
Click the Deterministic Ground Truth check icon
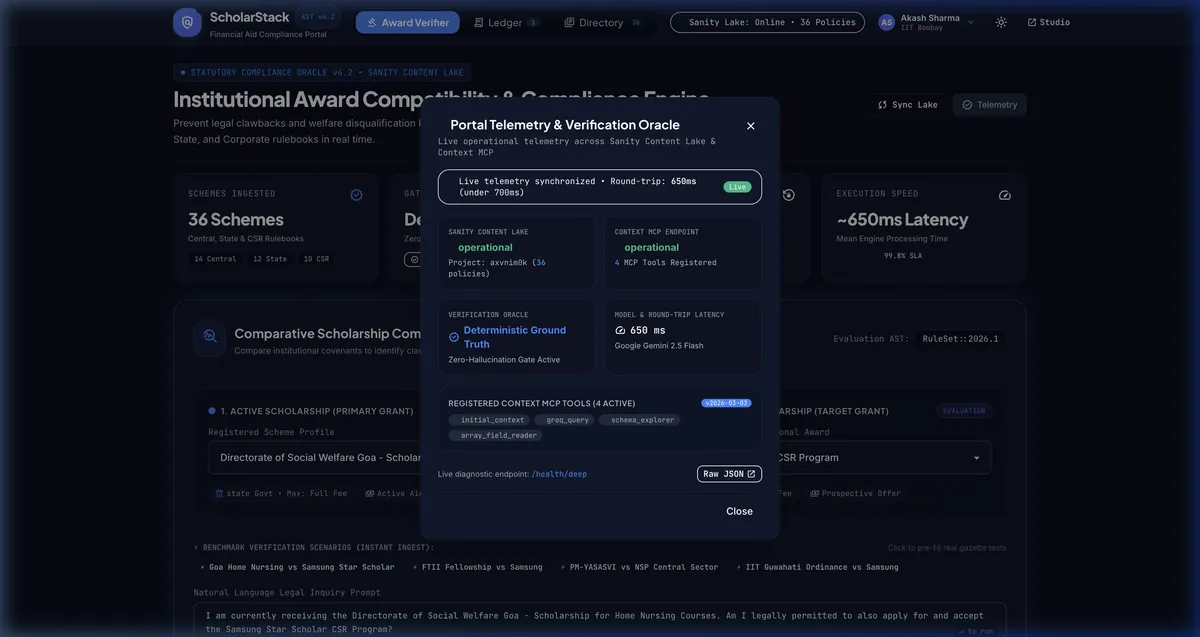(454, 337)
